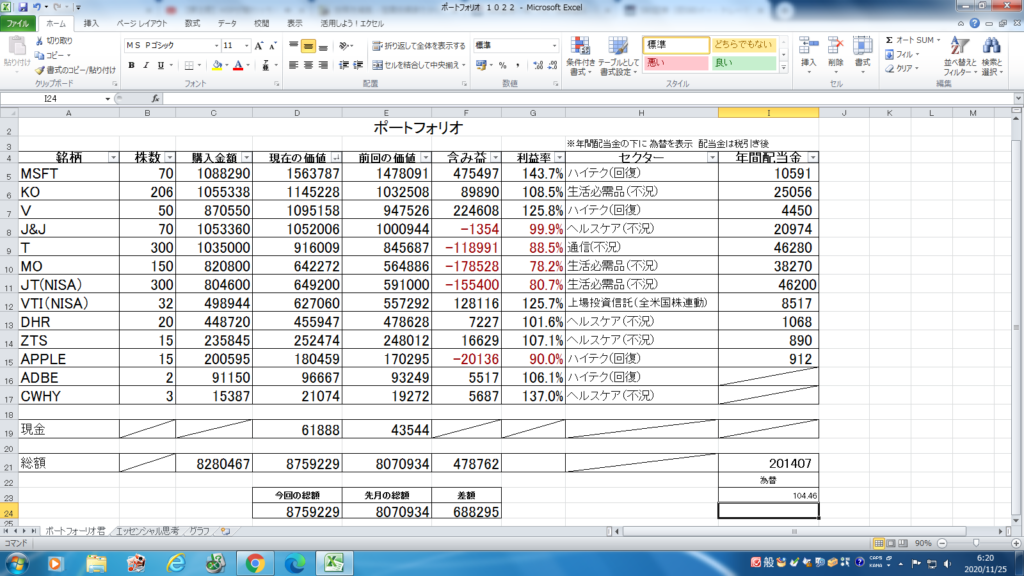Open the font size dropdown
Viewport: 1024px width, 576px height.
[x=246, y=46]
